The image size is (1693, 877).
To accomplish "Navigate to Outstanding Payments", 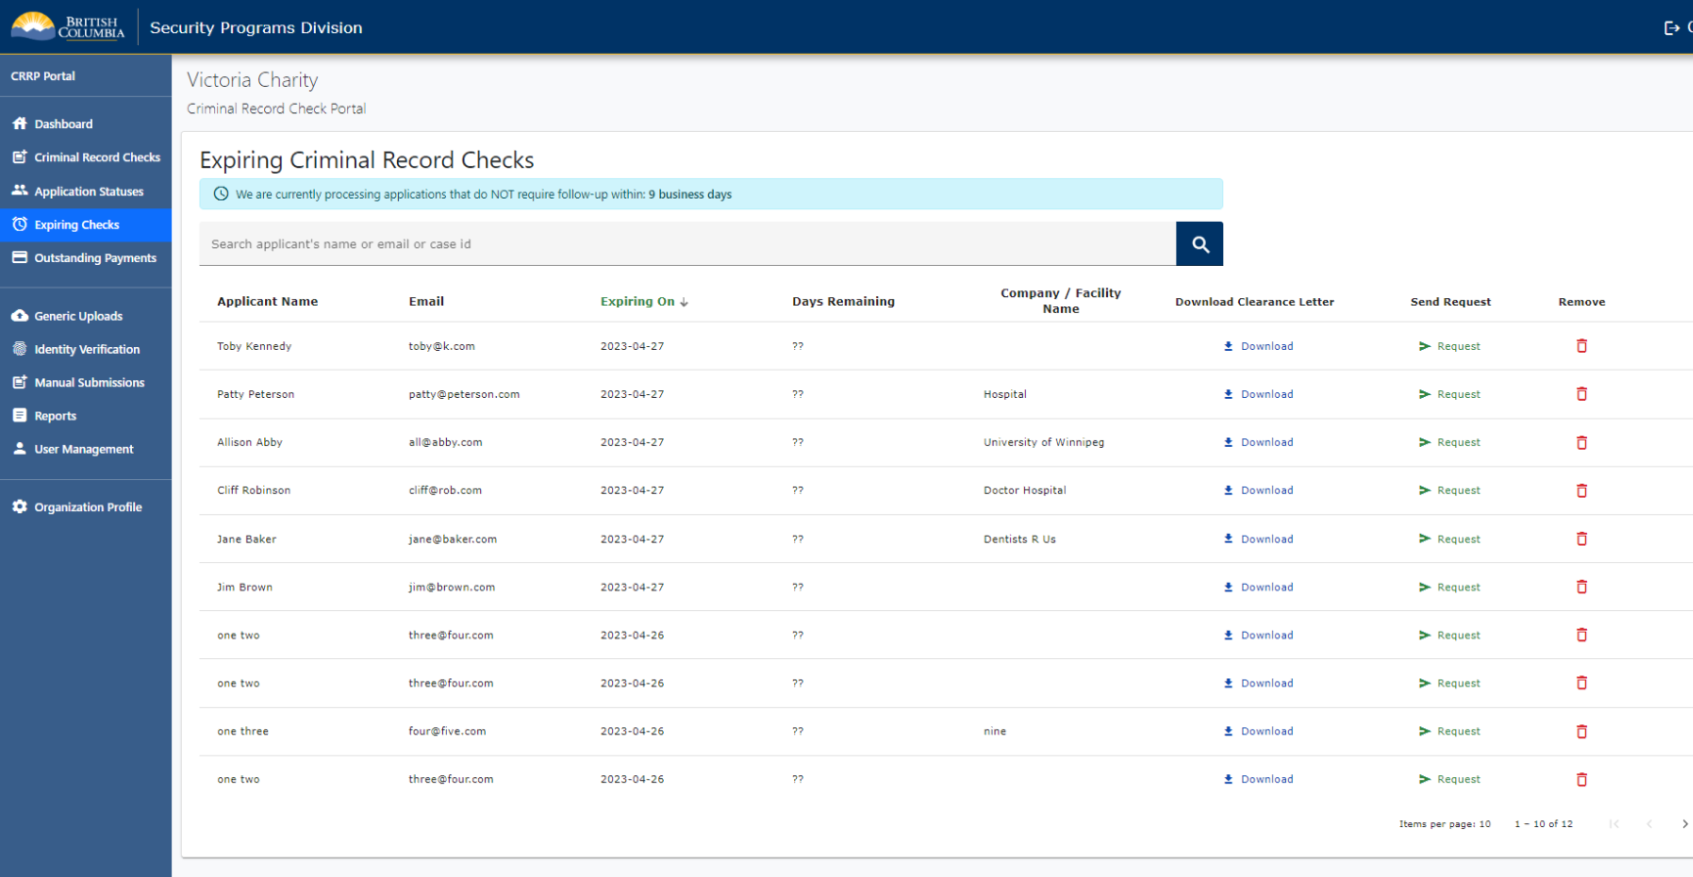I will point(95,258).
